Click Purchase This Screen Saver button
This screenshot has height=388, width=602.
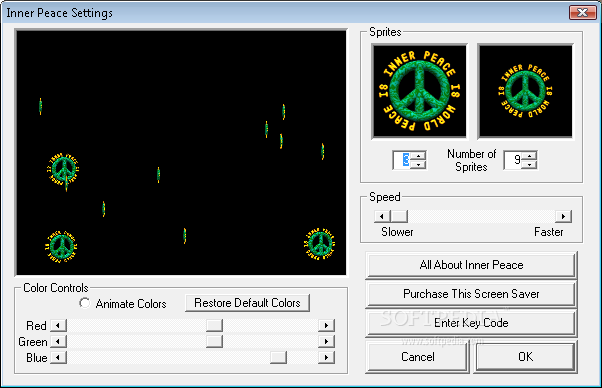click(471, 294)
